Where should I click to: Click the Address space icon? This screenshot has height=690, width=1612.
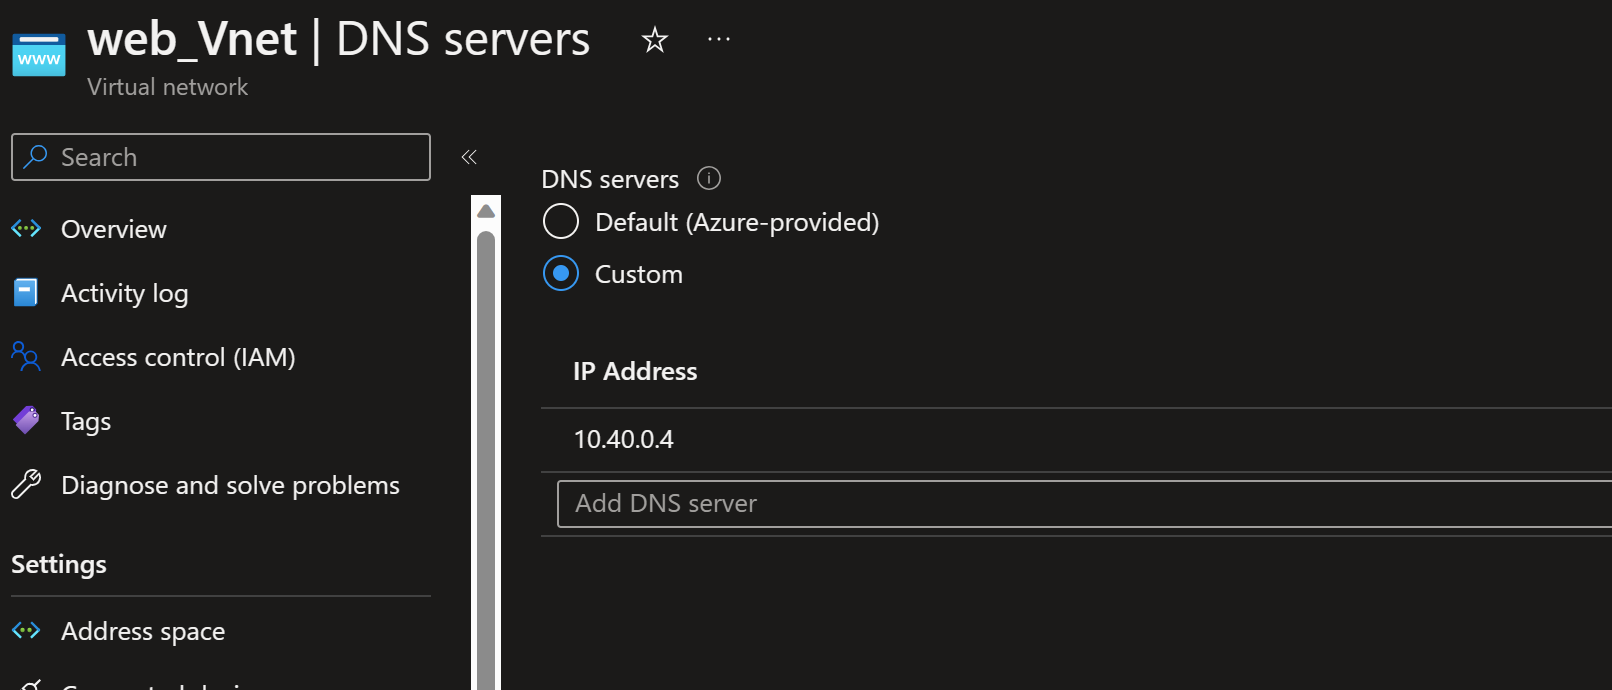click(x=26, y=630)
